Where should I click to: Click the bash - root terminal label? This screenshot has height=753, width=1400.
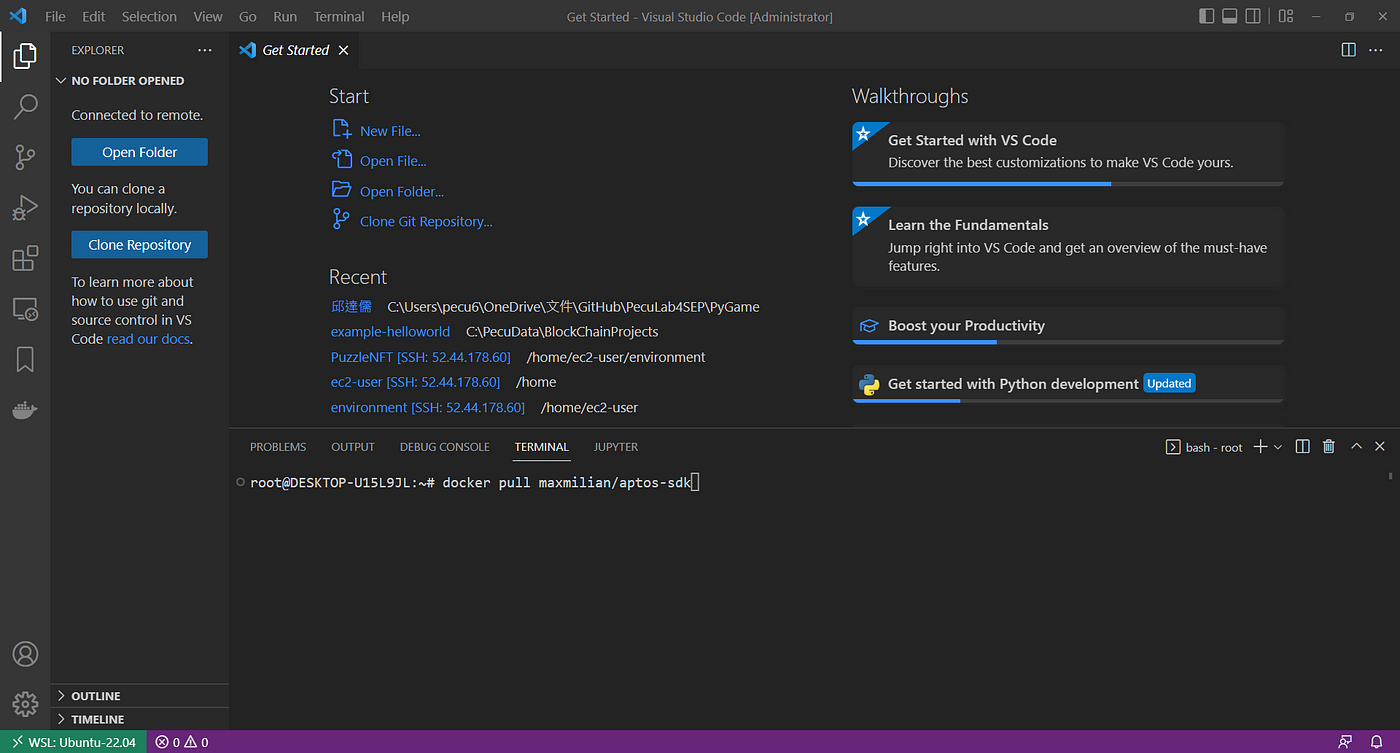point(1204,447)
